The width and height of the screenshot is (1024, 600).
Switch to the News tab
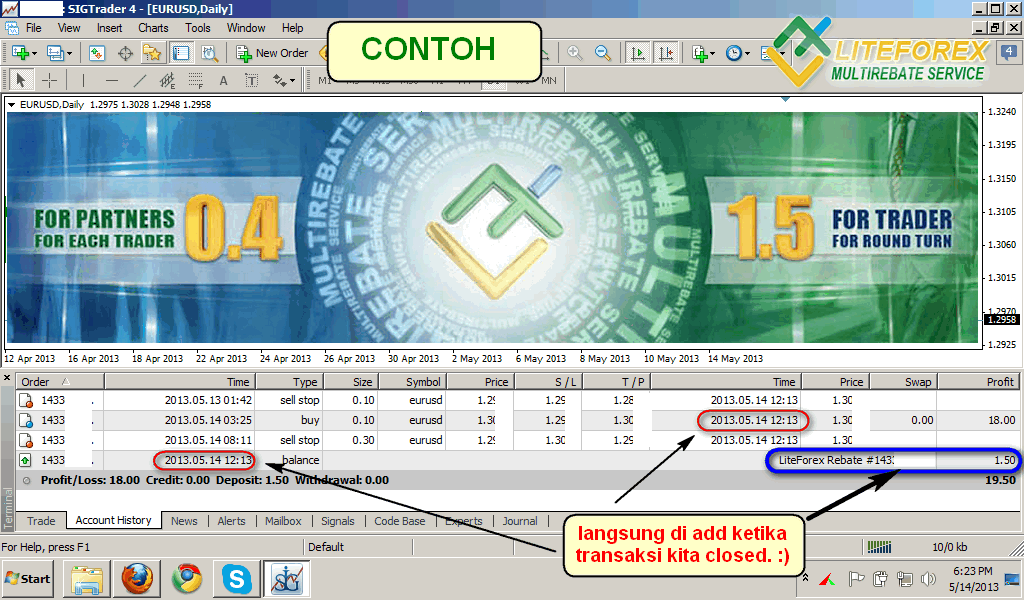[184, 521]
